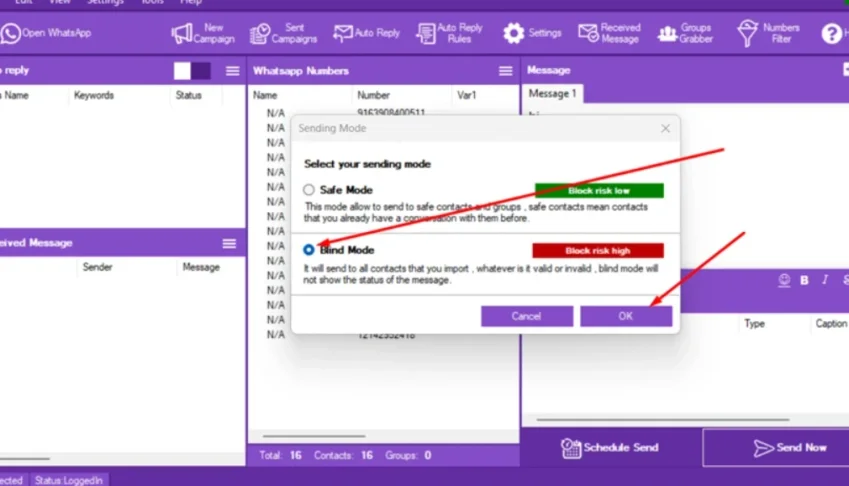849x486 pixels.
Task: Launch the Groups Grabber
Action: point(685,33)
